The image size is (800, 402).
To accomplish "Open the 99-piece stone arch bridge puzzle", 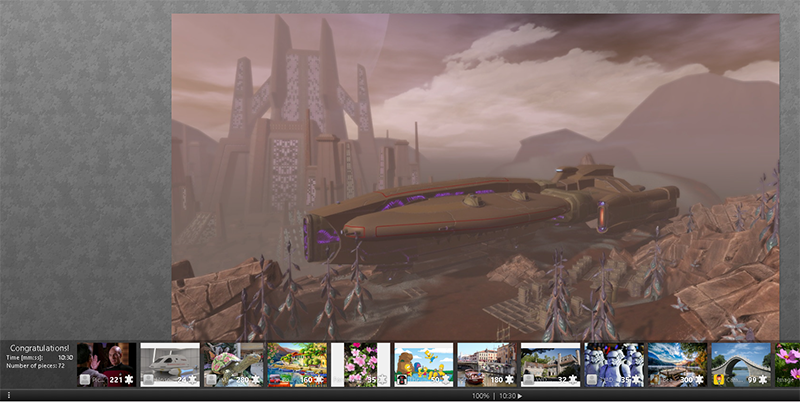I will tap(741, 364).
